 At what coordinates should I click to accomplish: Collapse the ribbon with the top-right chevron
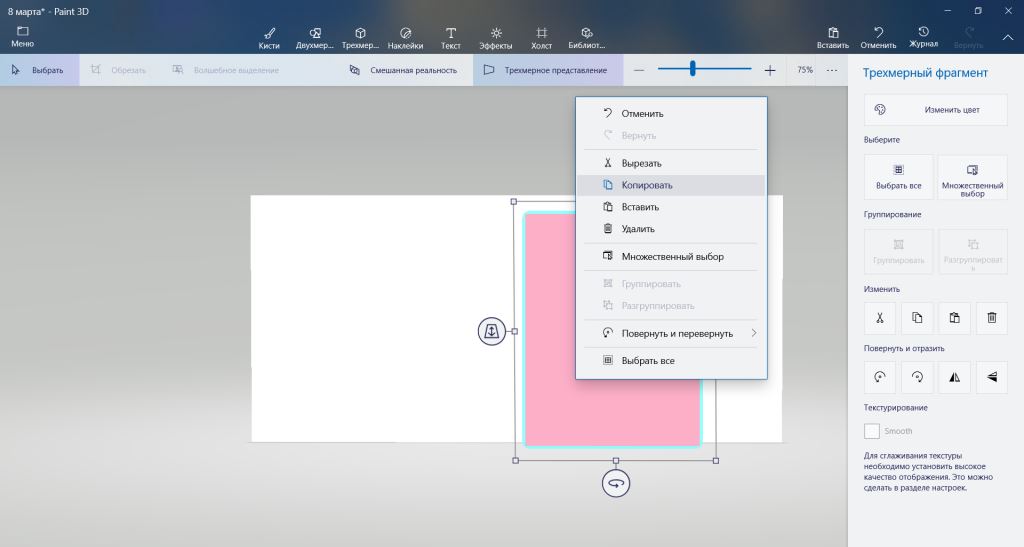pyautogui.click(x=1007, y=38)
